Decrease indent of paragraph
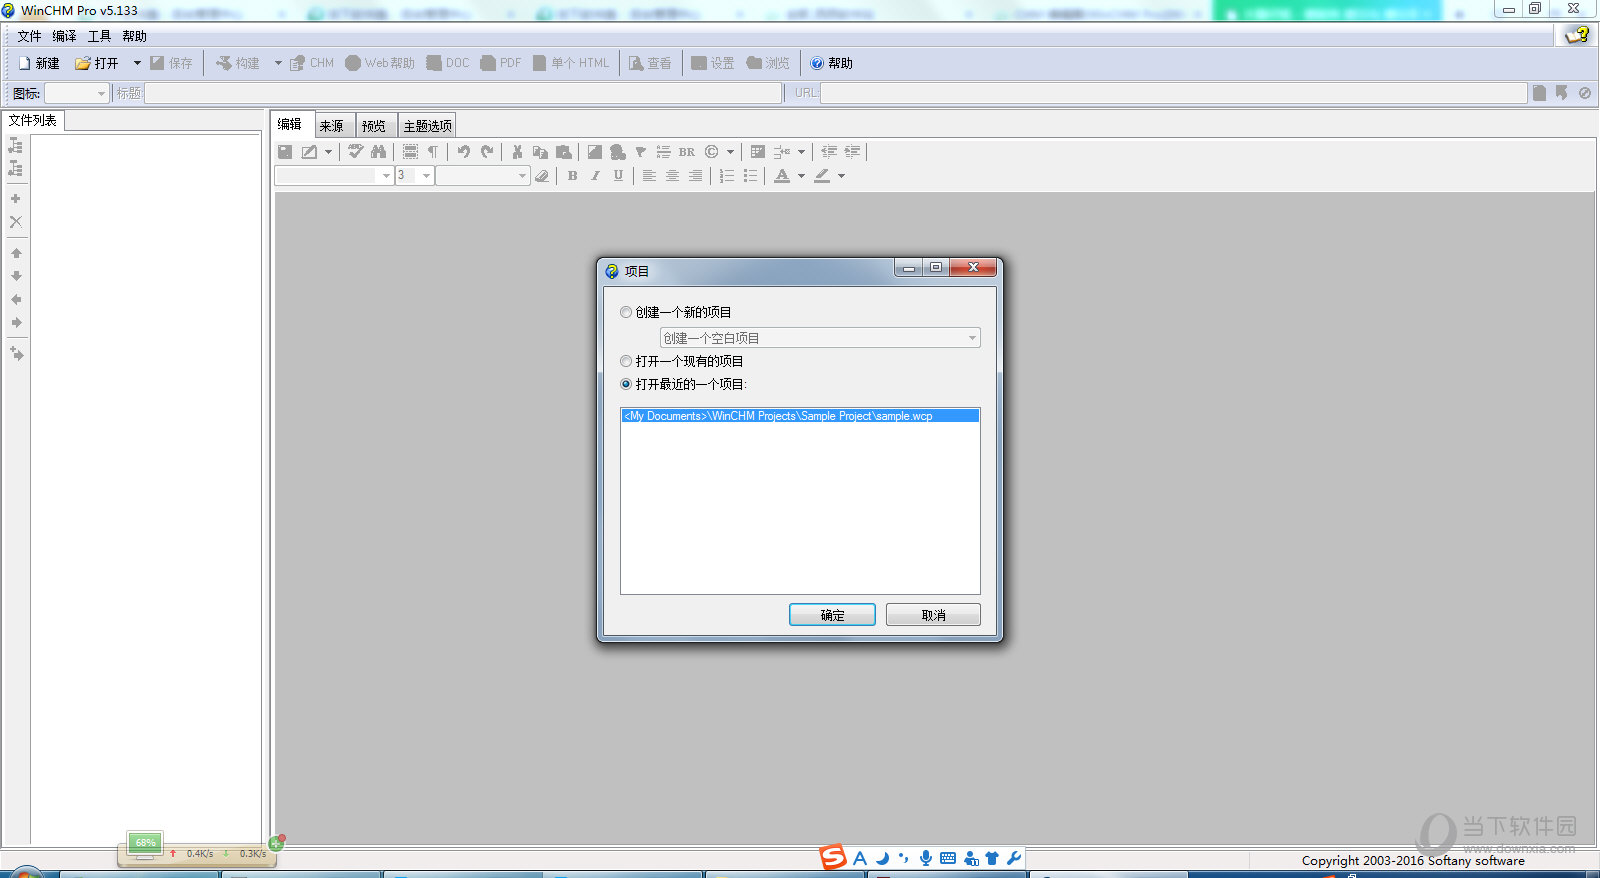Viewport: 1600px width, 878px height. (x=829, y=152)
